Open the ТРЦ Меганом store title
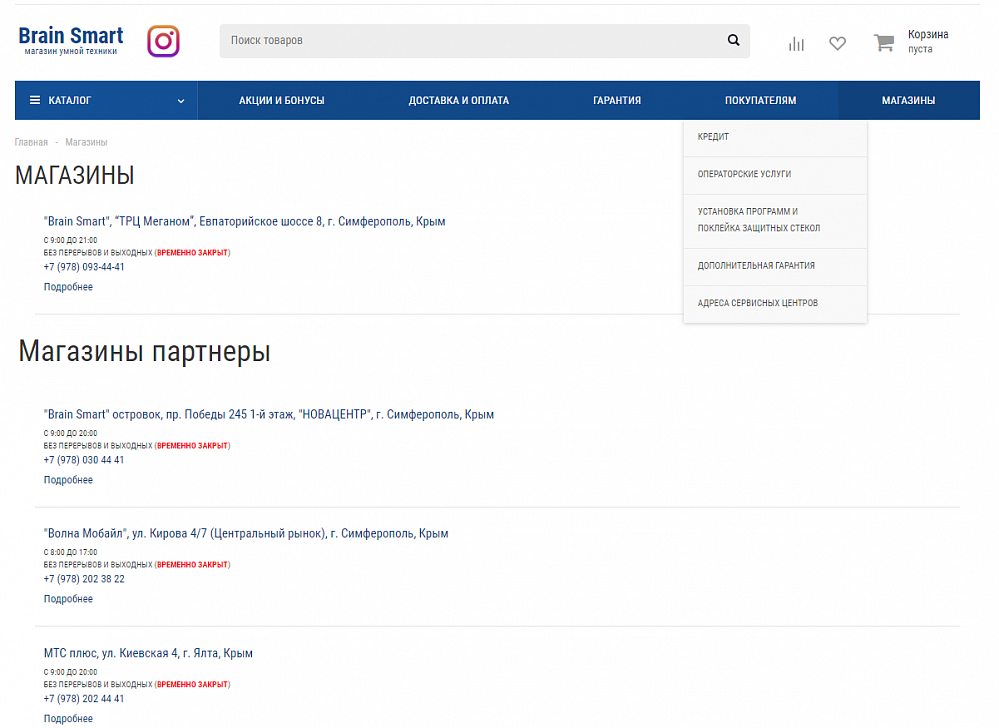This screenshot has height=728, width=999. pyautogui.click(x=245, y=222)
